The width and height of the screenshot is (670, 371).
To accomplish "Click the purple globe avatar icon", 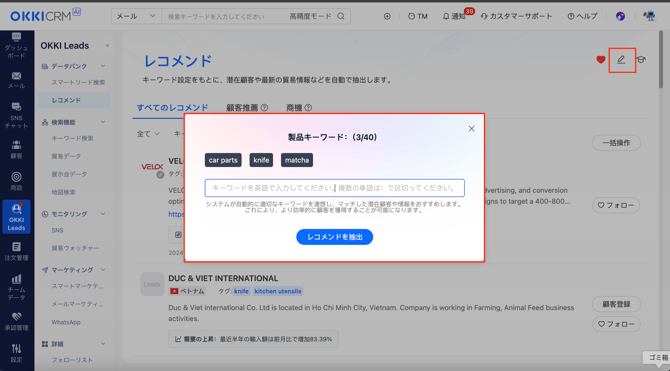I will [x=620, y=16].
